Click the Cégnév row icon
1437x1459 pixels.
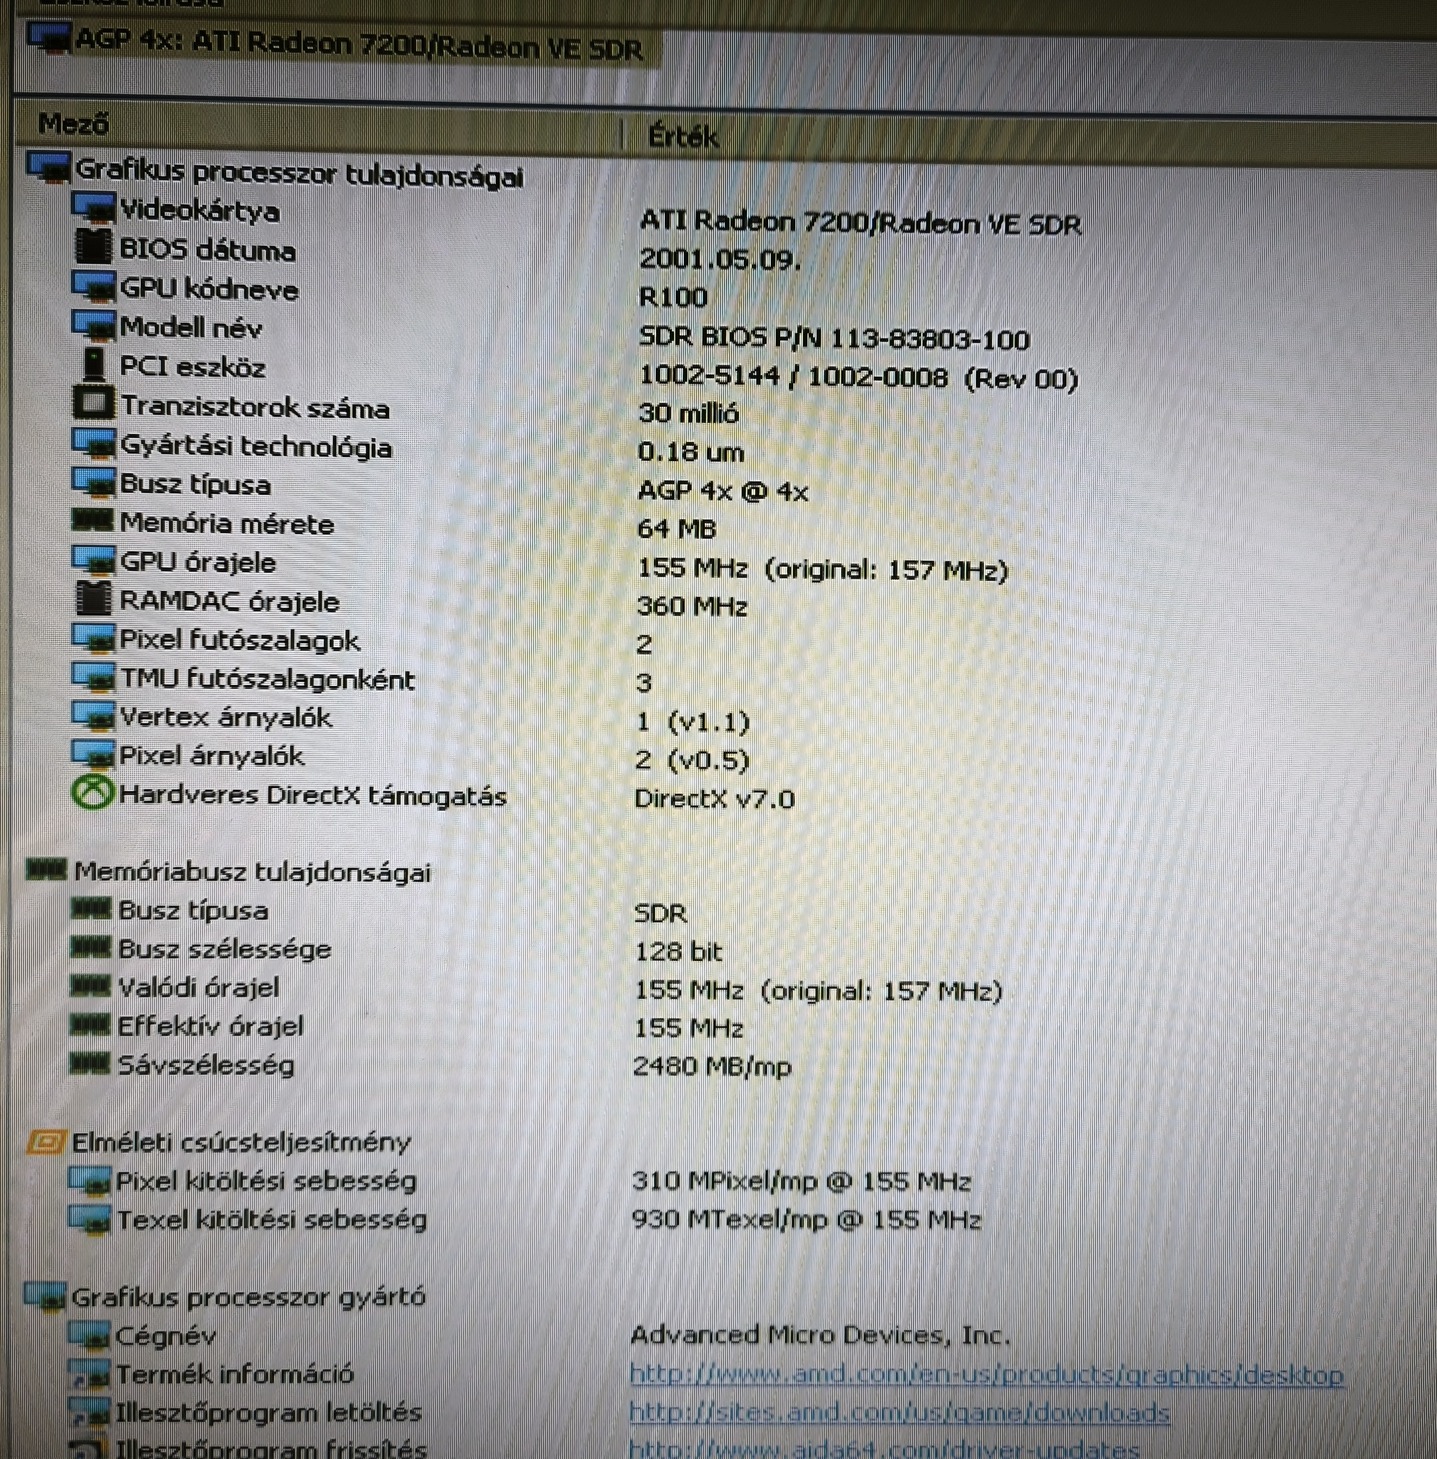point(89,1335)
